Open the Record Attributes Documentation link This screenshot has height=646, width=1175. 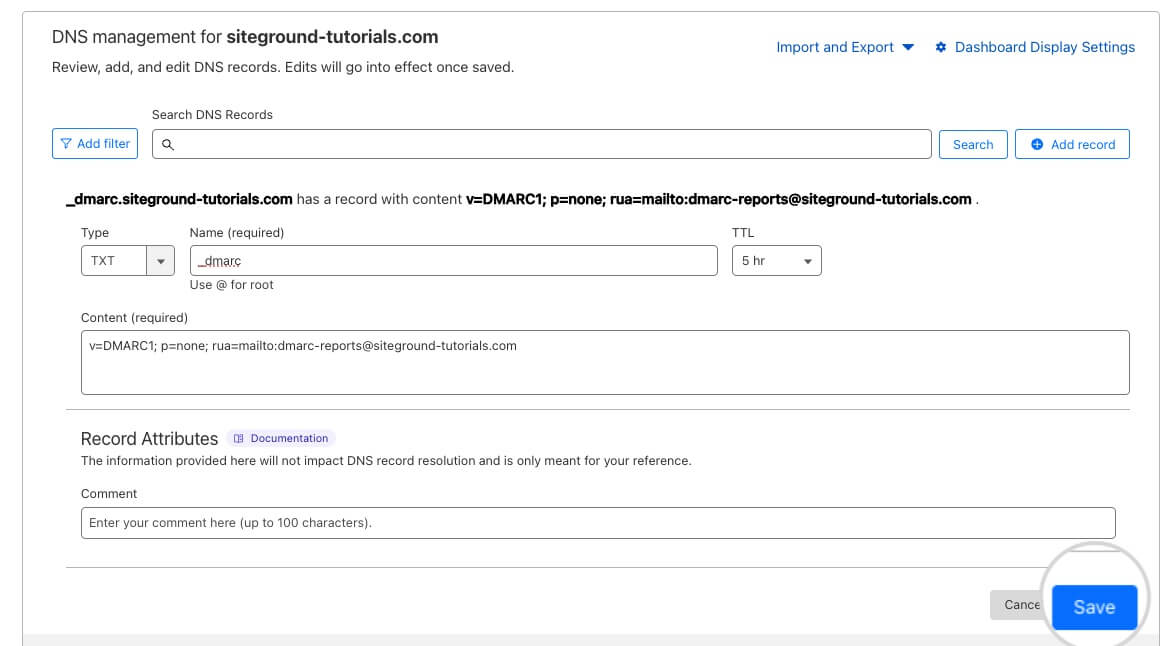[282, 438]
